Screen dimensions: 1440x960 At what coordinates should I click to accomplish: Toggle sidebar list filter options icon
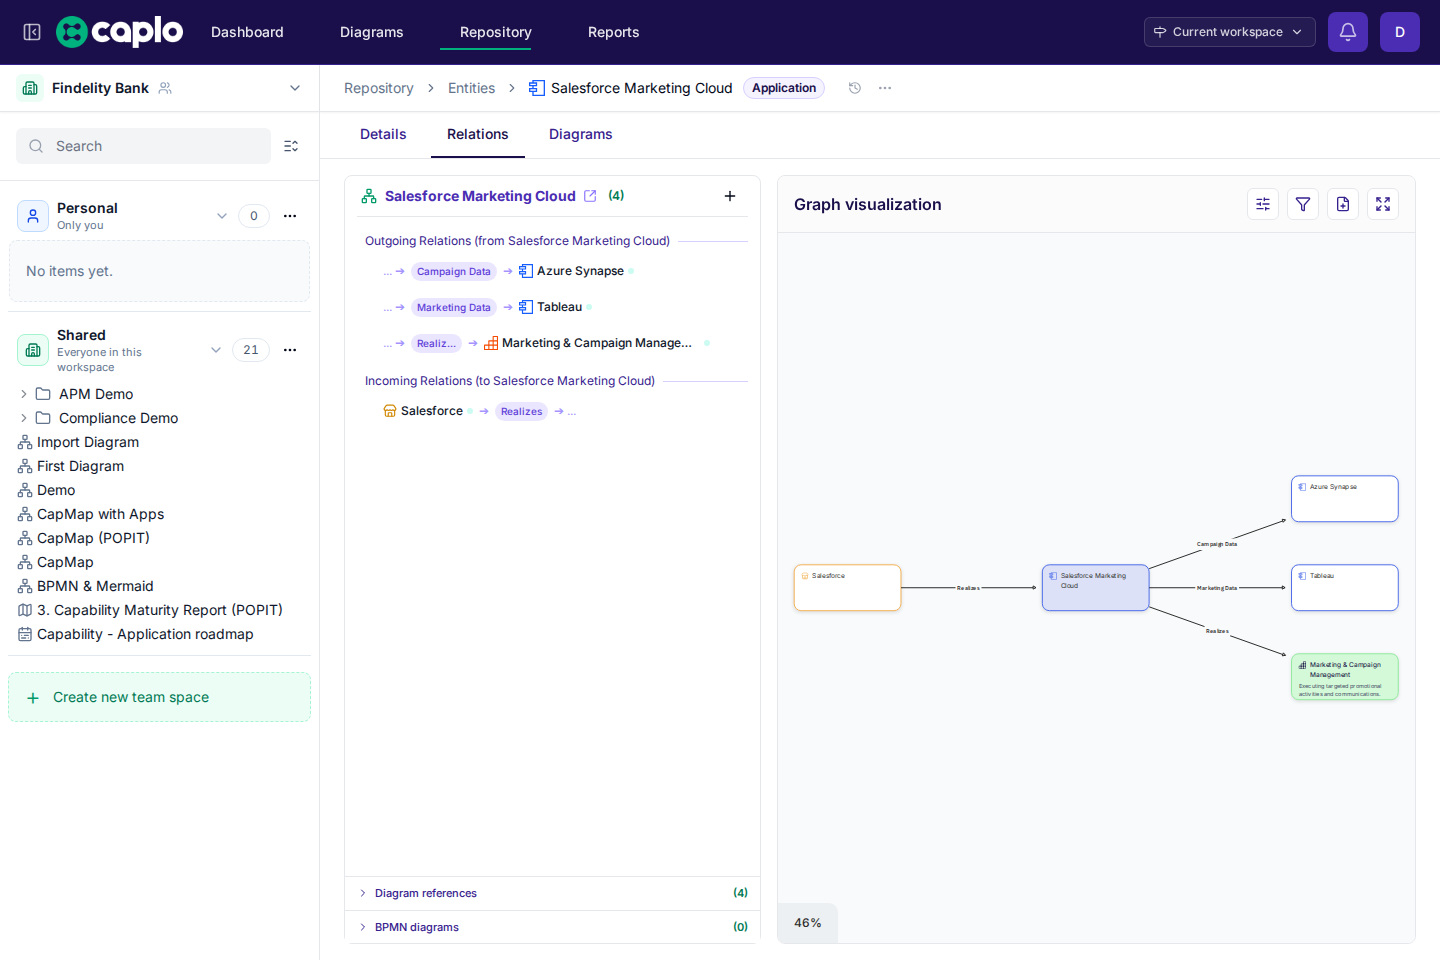click(x=291, y=146)
